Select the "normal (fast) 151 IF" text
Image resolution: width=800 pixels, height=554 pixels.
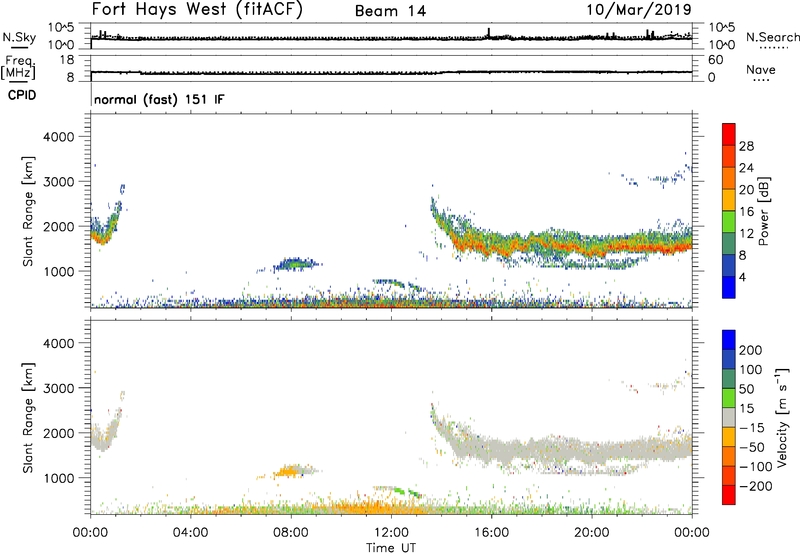159,99
